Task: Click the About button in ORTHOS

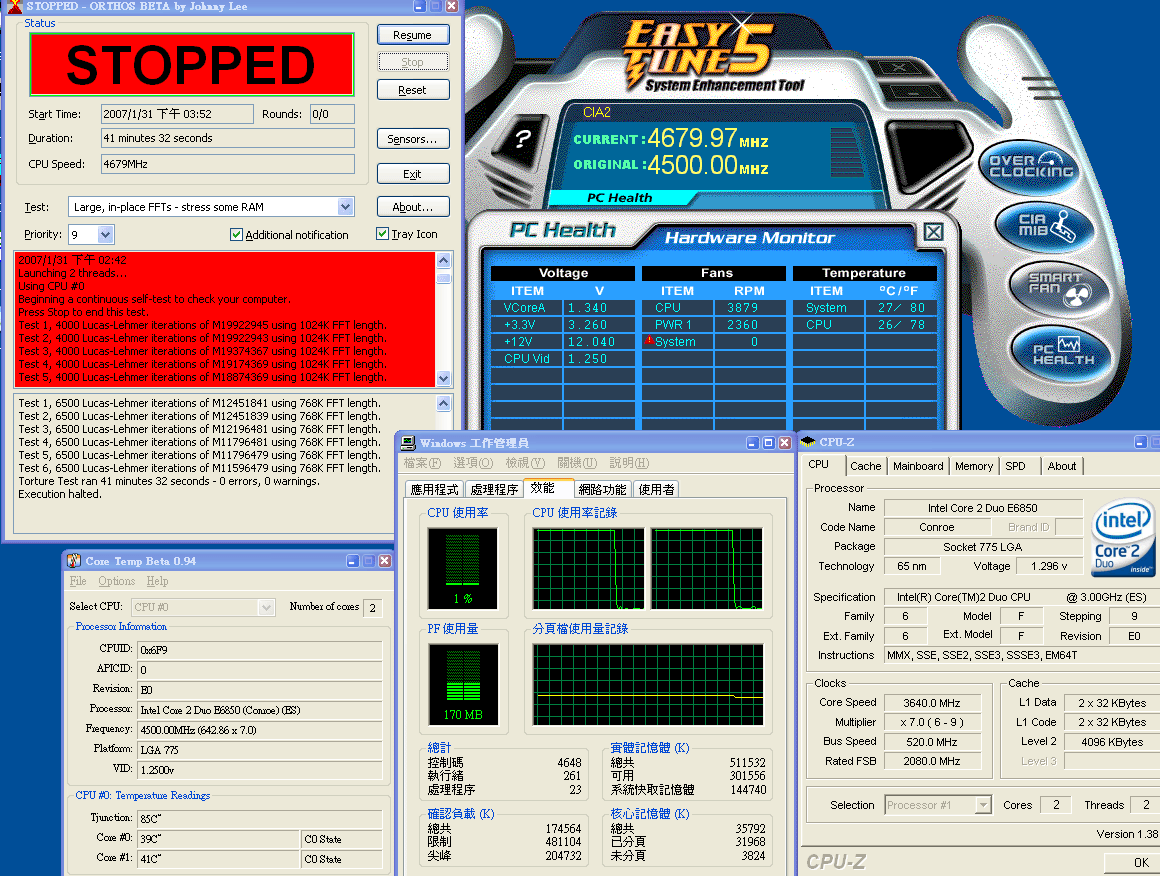Action: 413,207
